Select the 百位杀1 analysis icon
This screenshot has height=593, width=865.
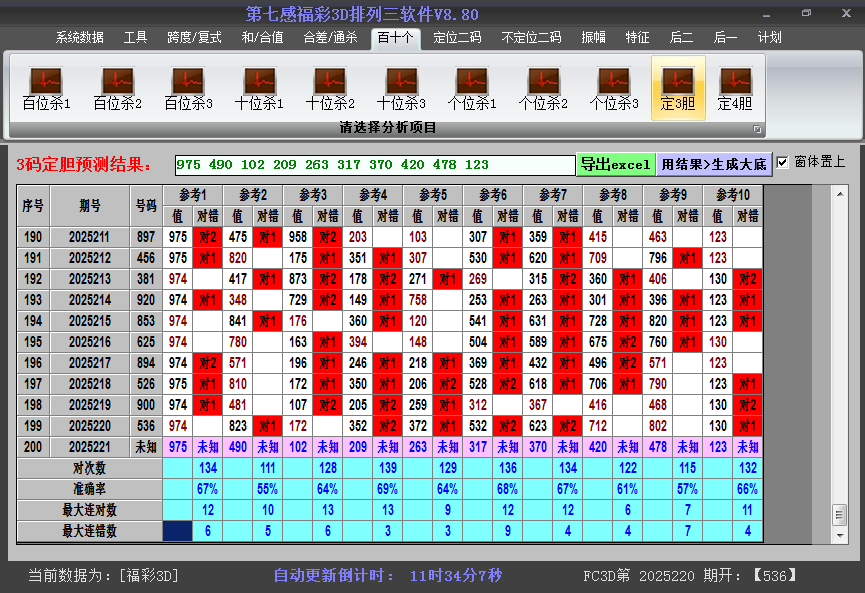46,88
